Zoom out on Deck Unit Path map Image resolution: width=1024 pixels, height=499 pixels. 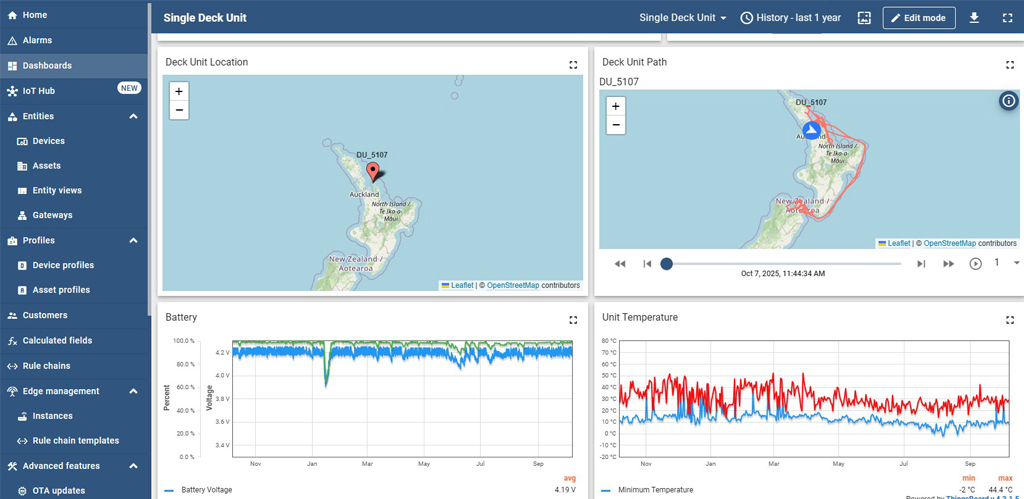coord(615,125)
